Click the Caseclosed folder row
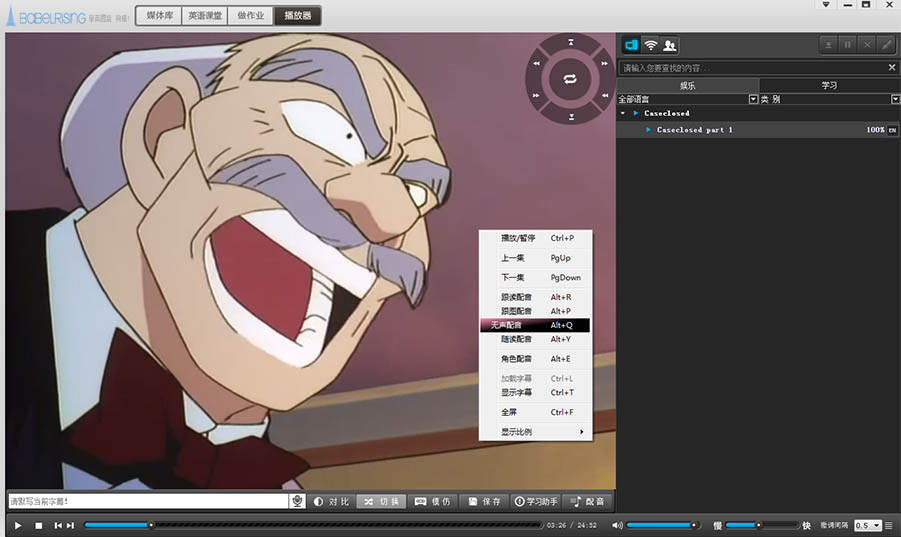This screenshot has height=537, width=901. (x=758, y=113)
